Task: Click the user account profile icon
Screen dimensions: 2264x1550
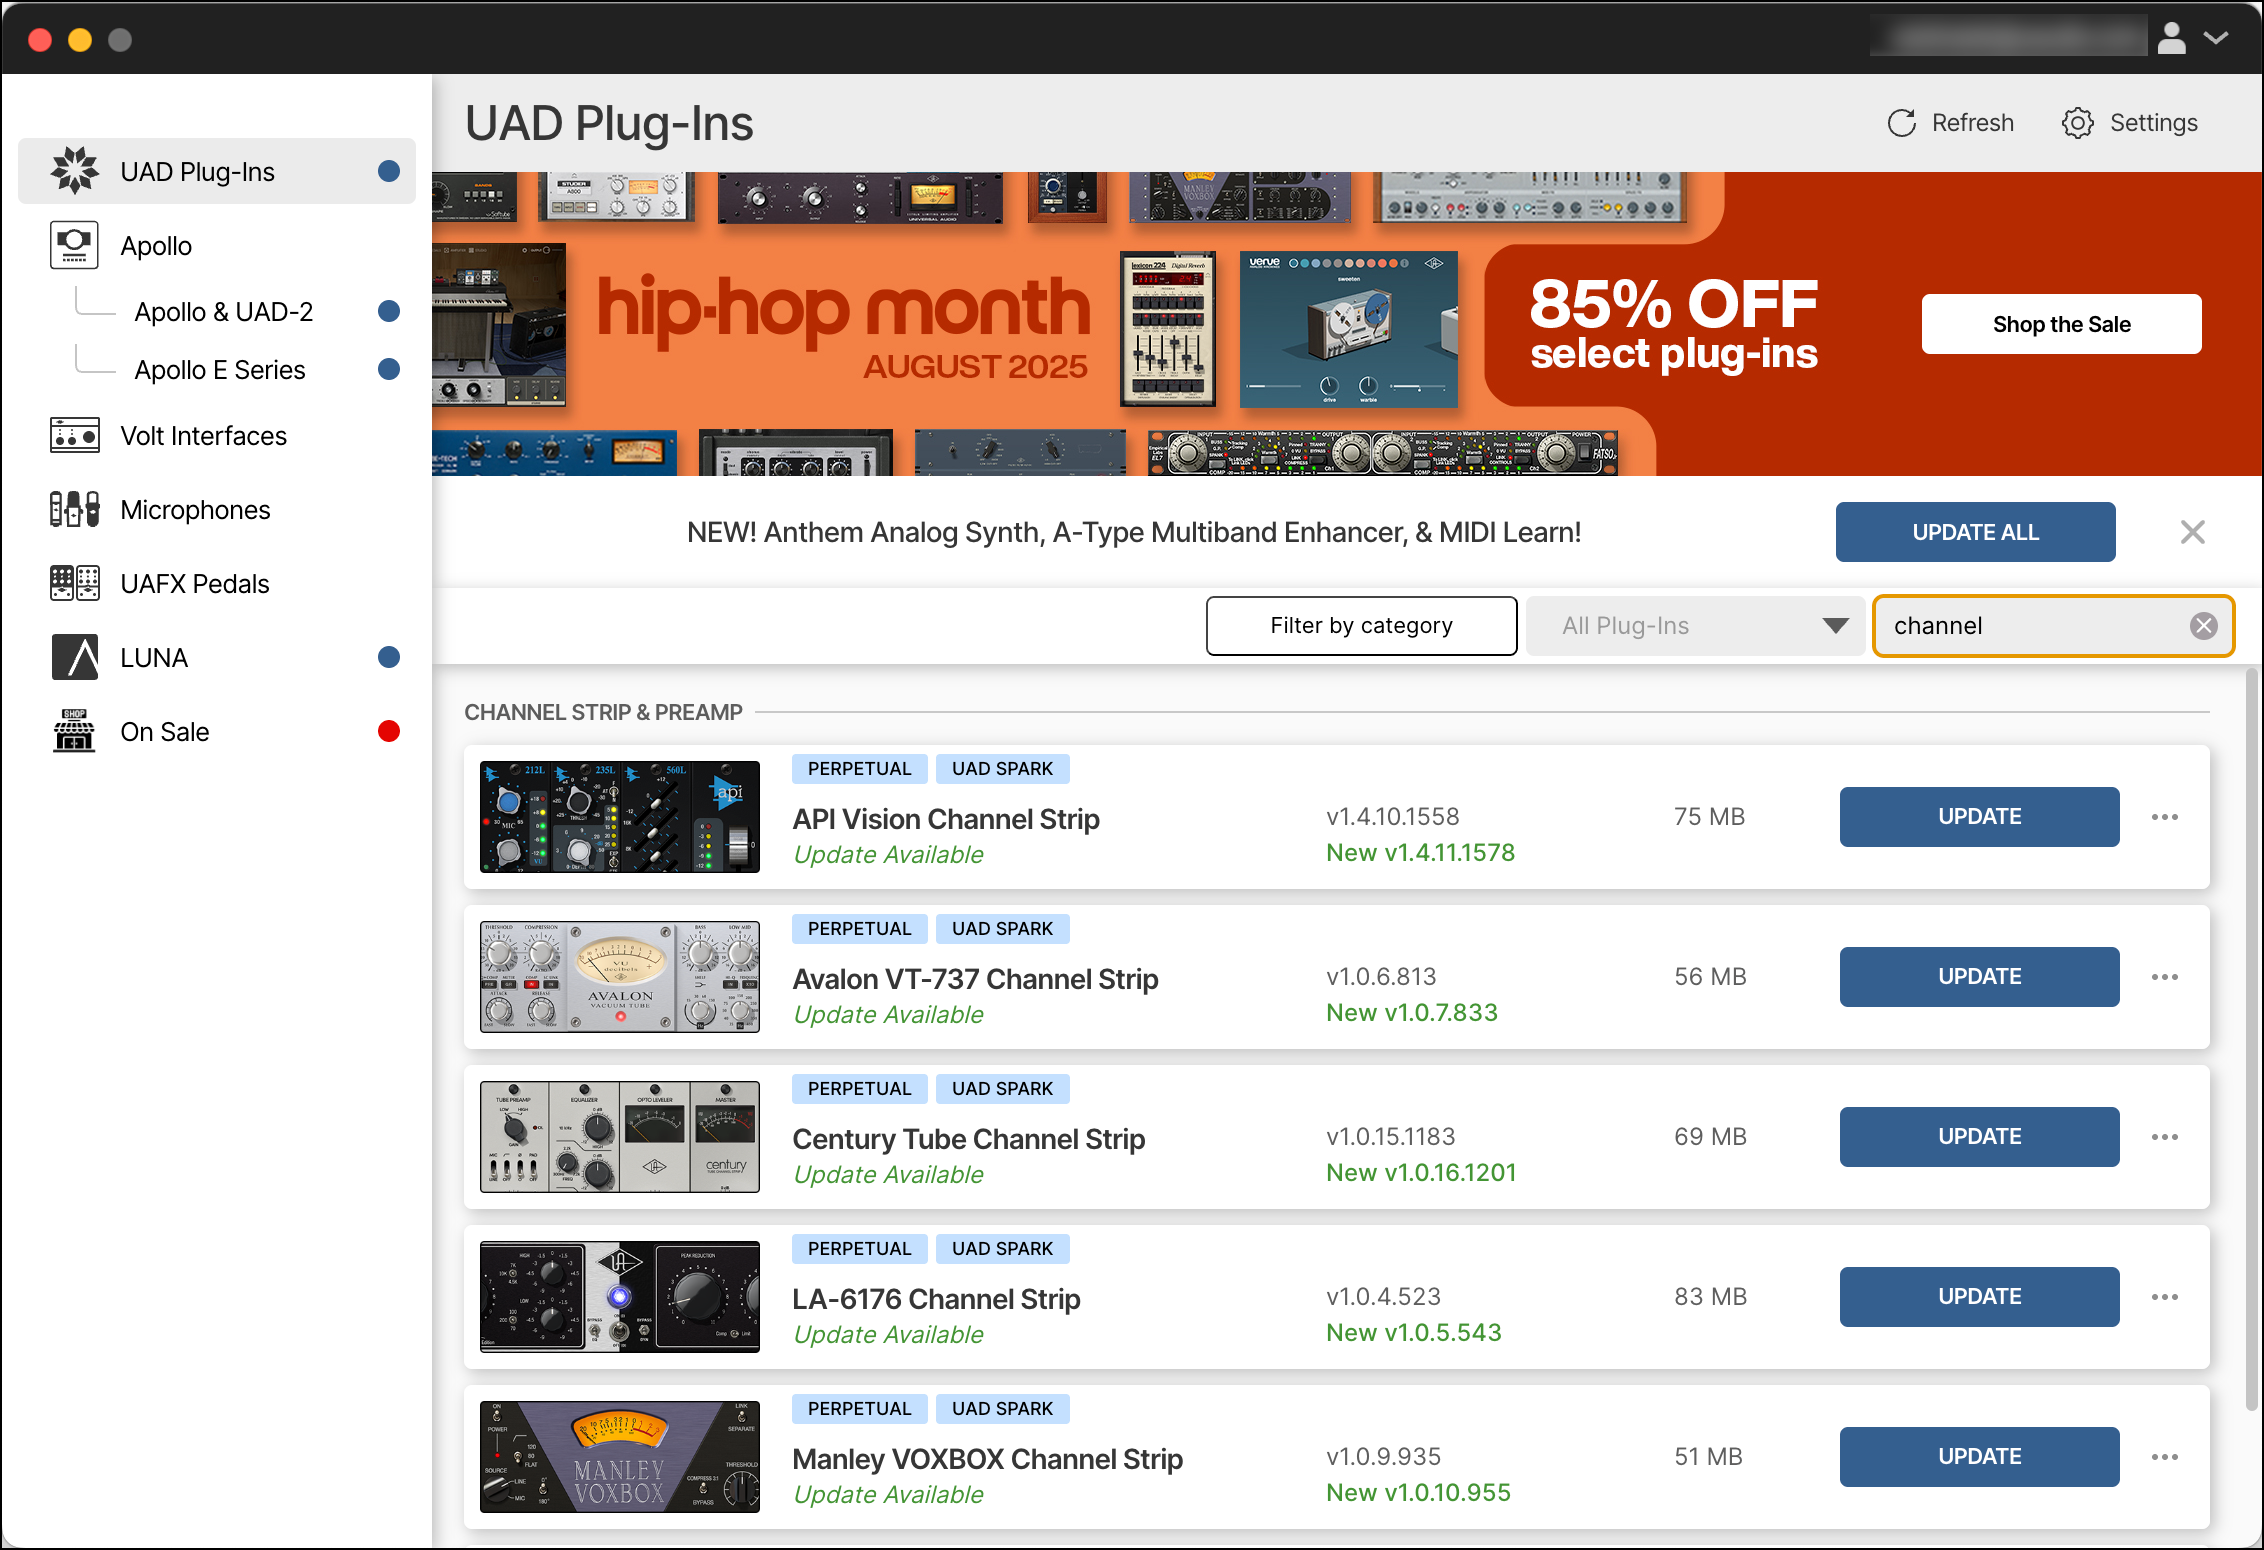Action: [x=2172, y=38]
